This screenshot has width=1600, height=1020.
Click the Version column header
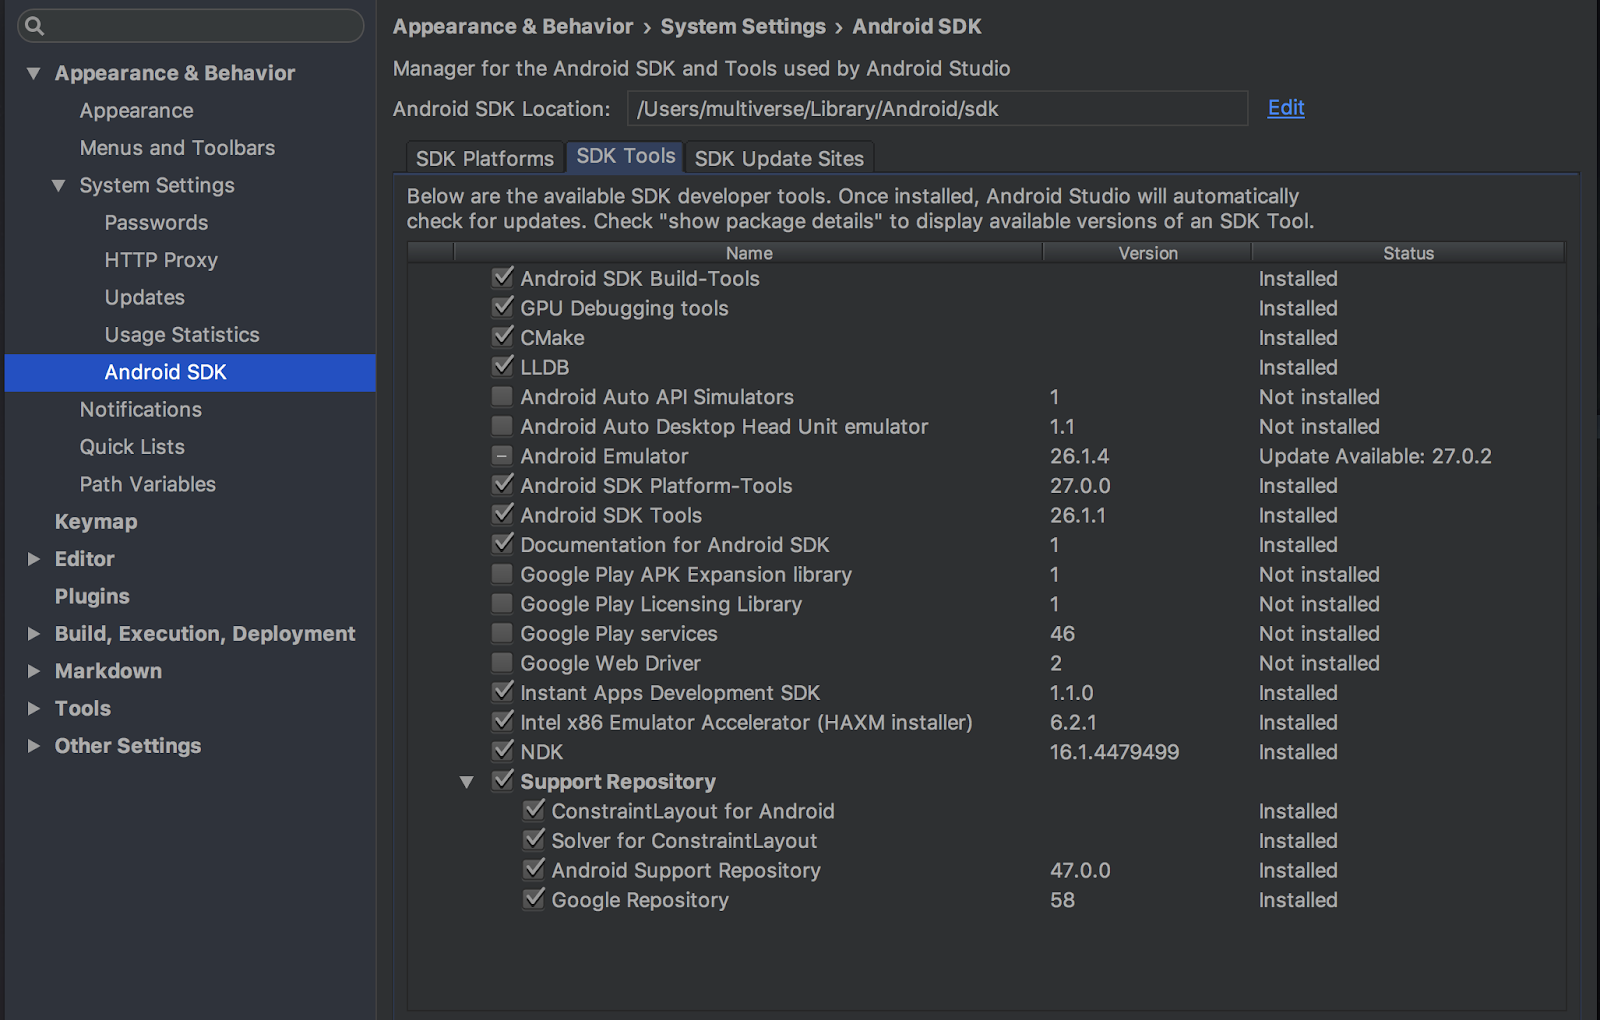coord(1147,253)
